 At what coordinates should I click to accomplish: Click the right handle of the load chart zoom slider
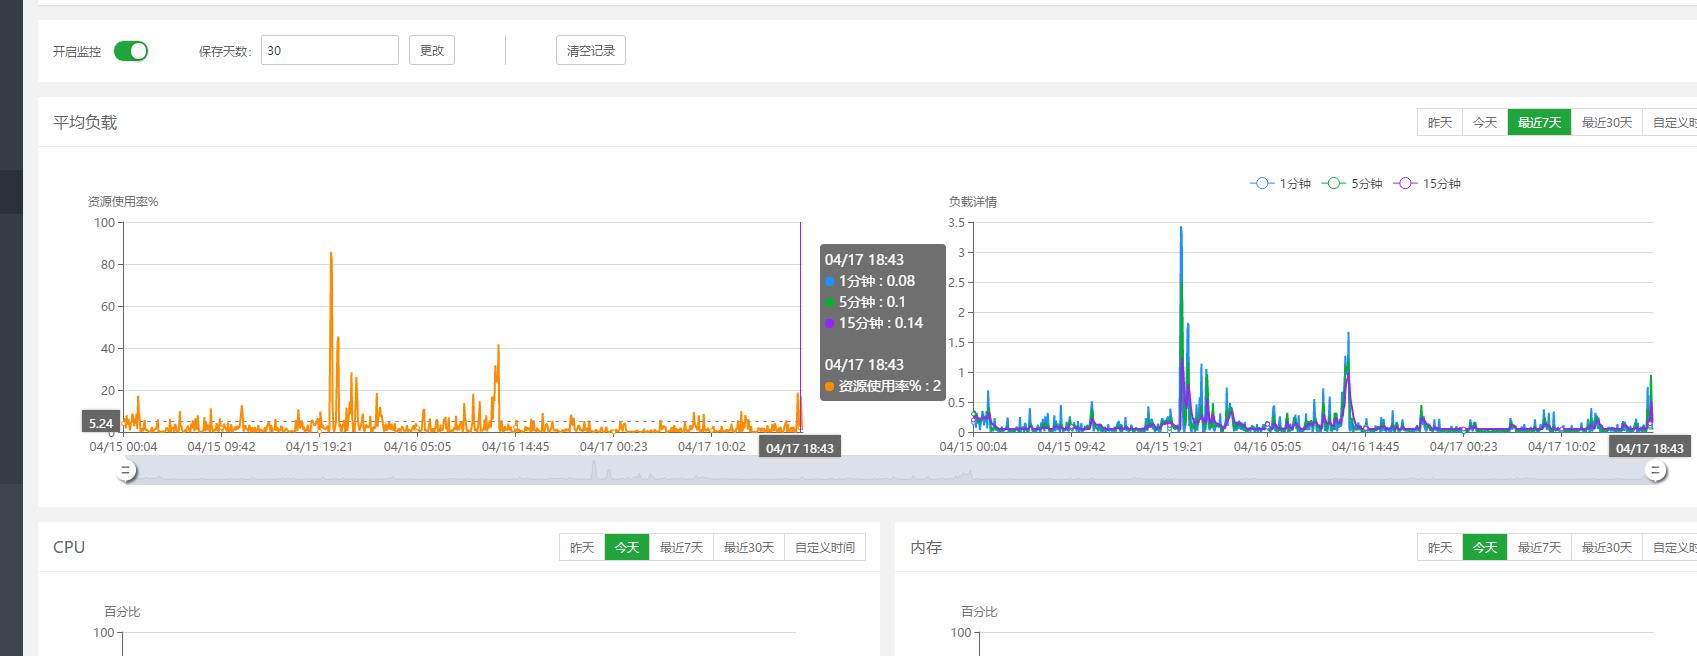pyautogui.click(x=1656, y=471)
